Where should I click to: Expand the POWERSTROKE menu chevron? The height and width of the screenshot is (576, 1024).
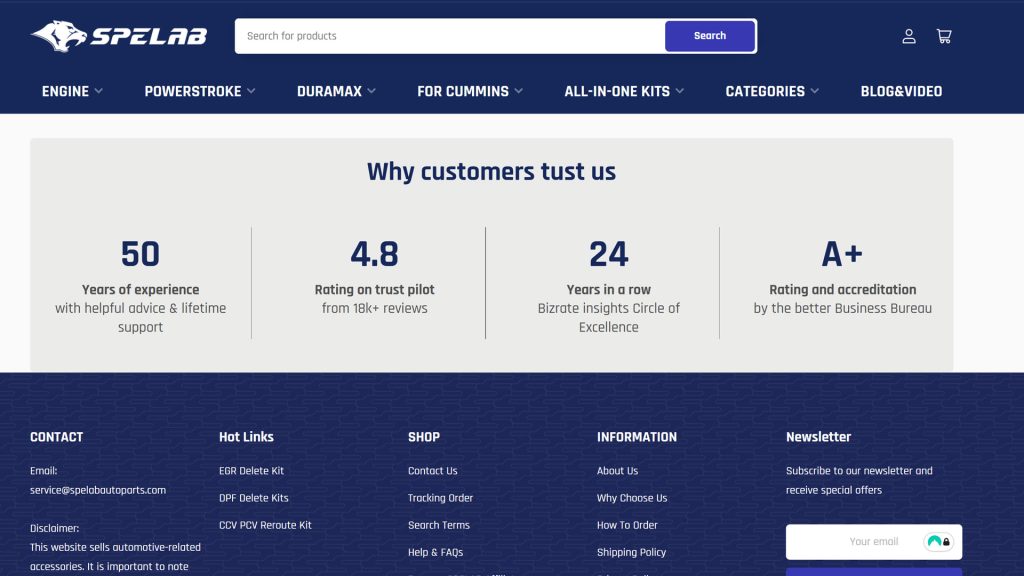pyautogui.click(x=251, y=91)
